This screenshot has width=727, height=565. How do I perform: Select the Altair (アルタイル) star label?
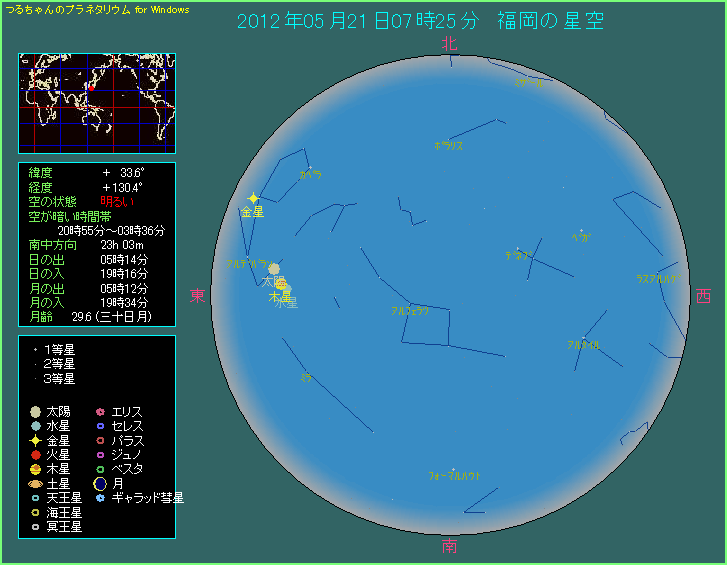582,345
